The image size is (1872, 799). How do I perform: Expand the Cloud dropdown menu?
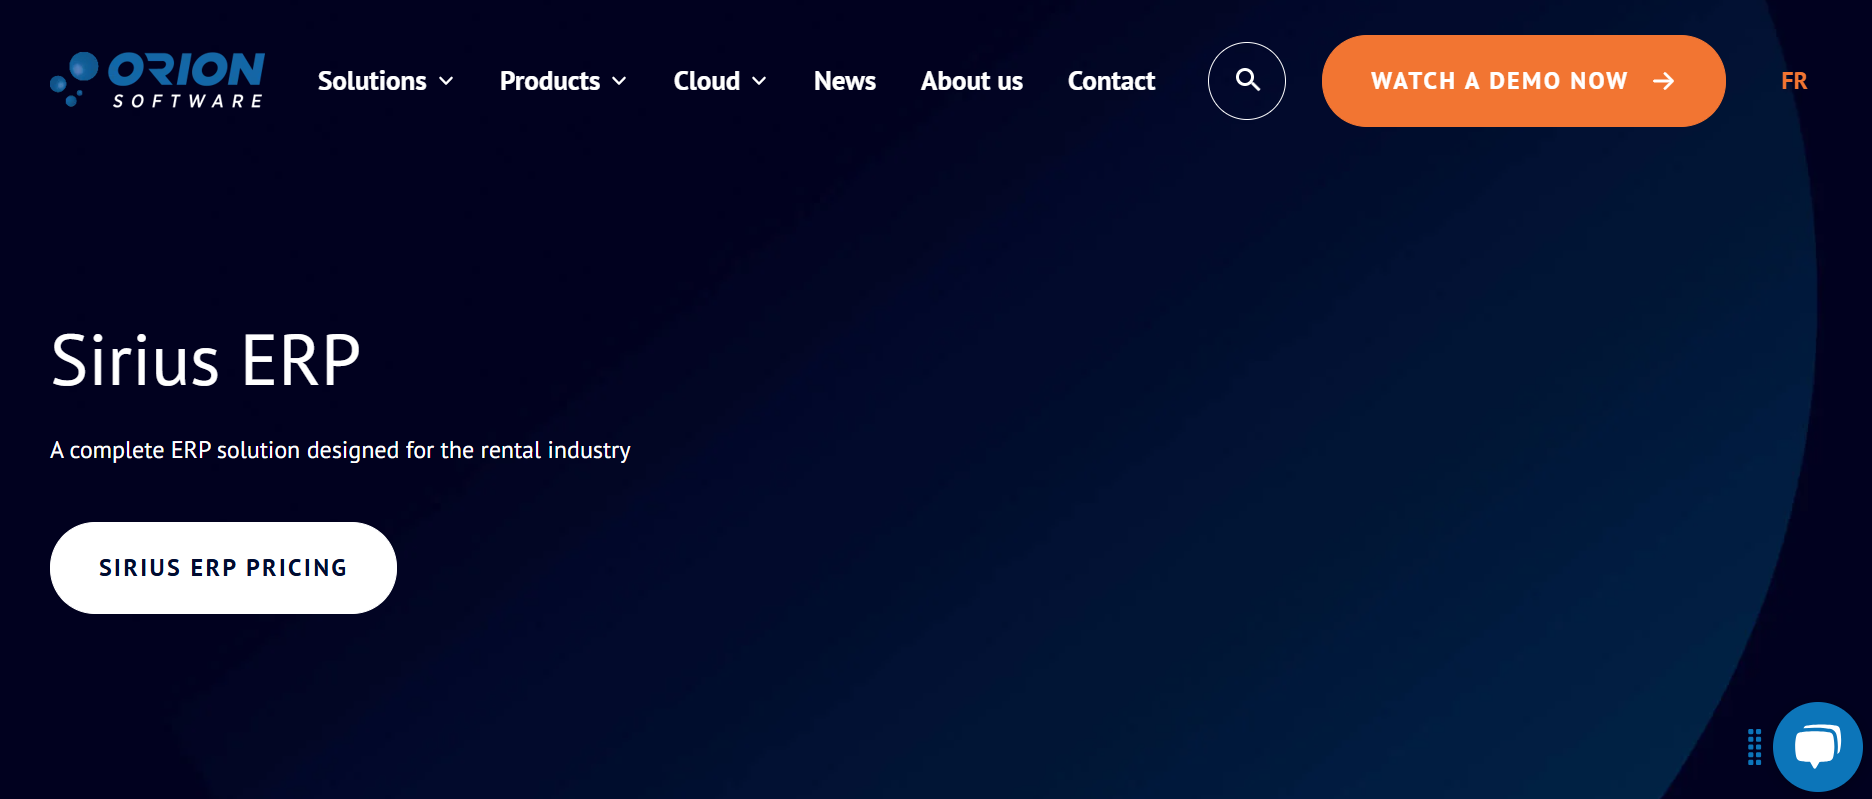(720, 81)
